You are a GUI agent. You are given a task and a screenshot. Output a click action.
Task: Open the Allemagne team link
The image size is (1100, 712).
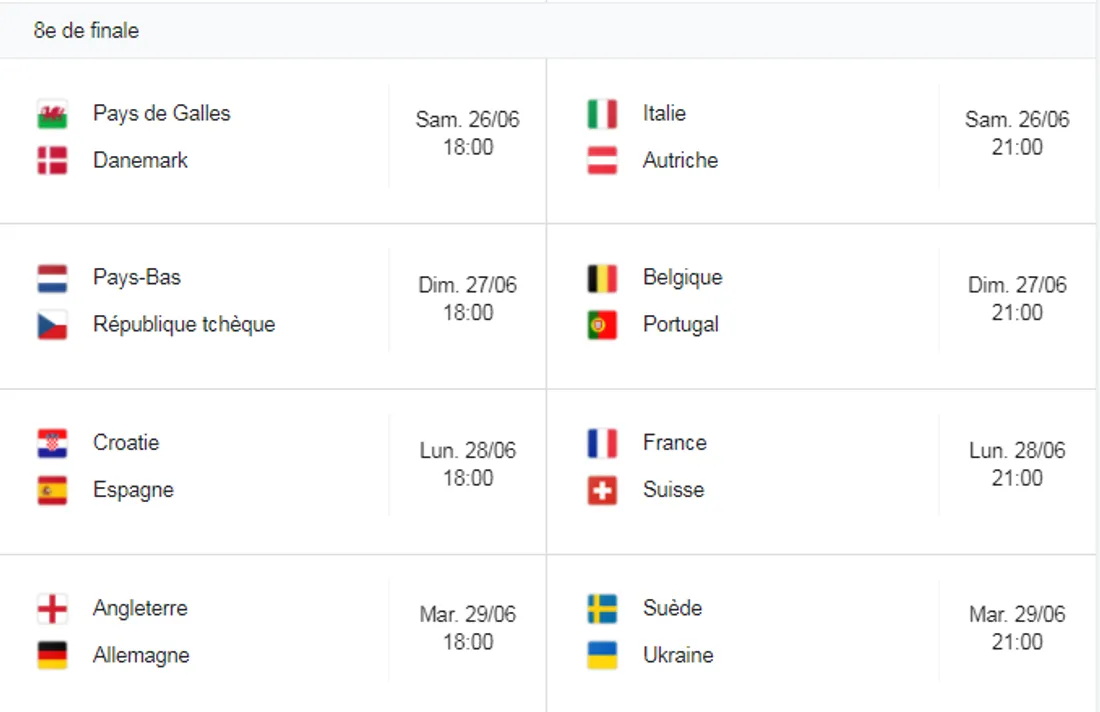click(141, 655)
